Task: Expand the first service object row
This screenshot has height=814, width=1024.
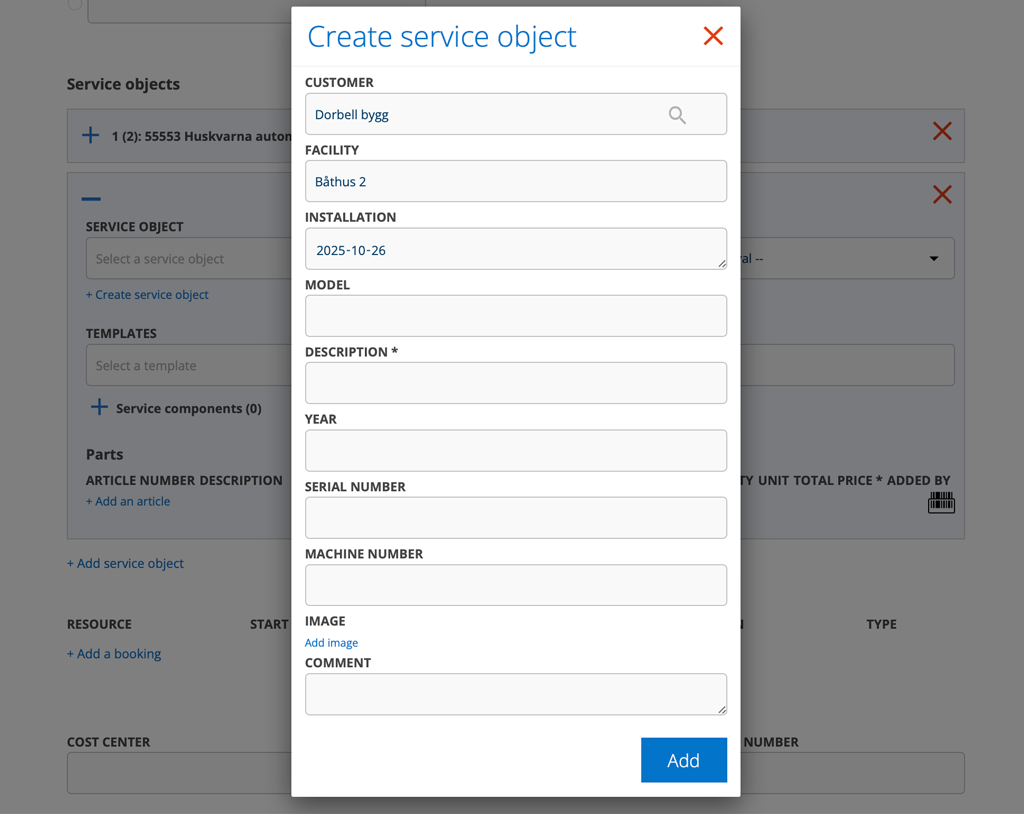Action: 90,135
